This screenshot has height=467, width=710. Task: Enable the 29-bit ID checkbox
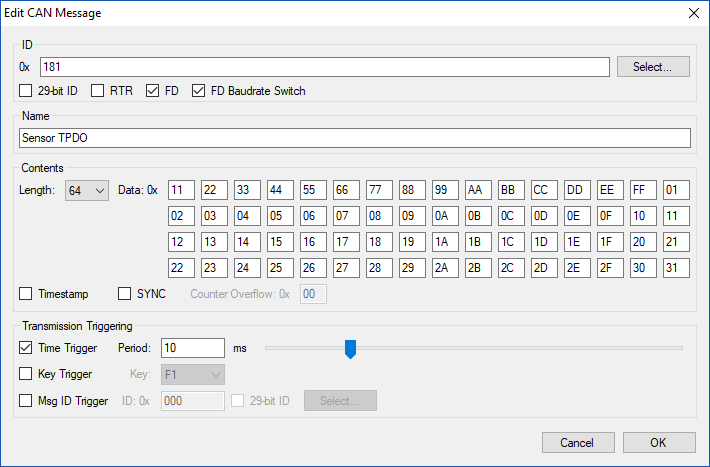(x=27, y=91)
